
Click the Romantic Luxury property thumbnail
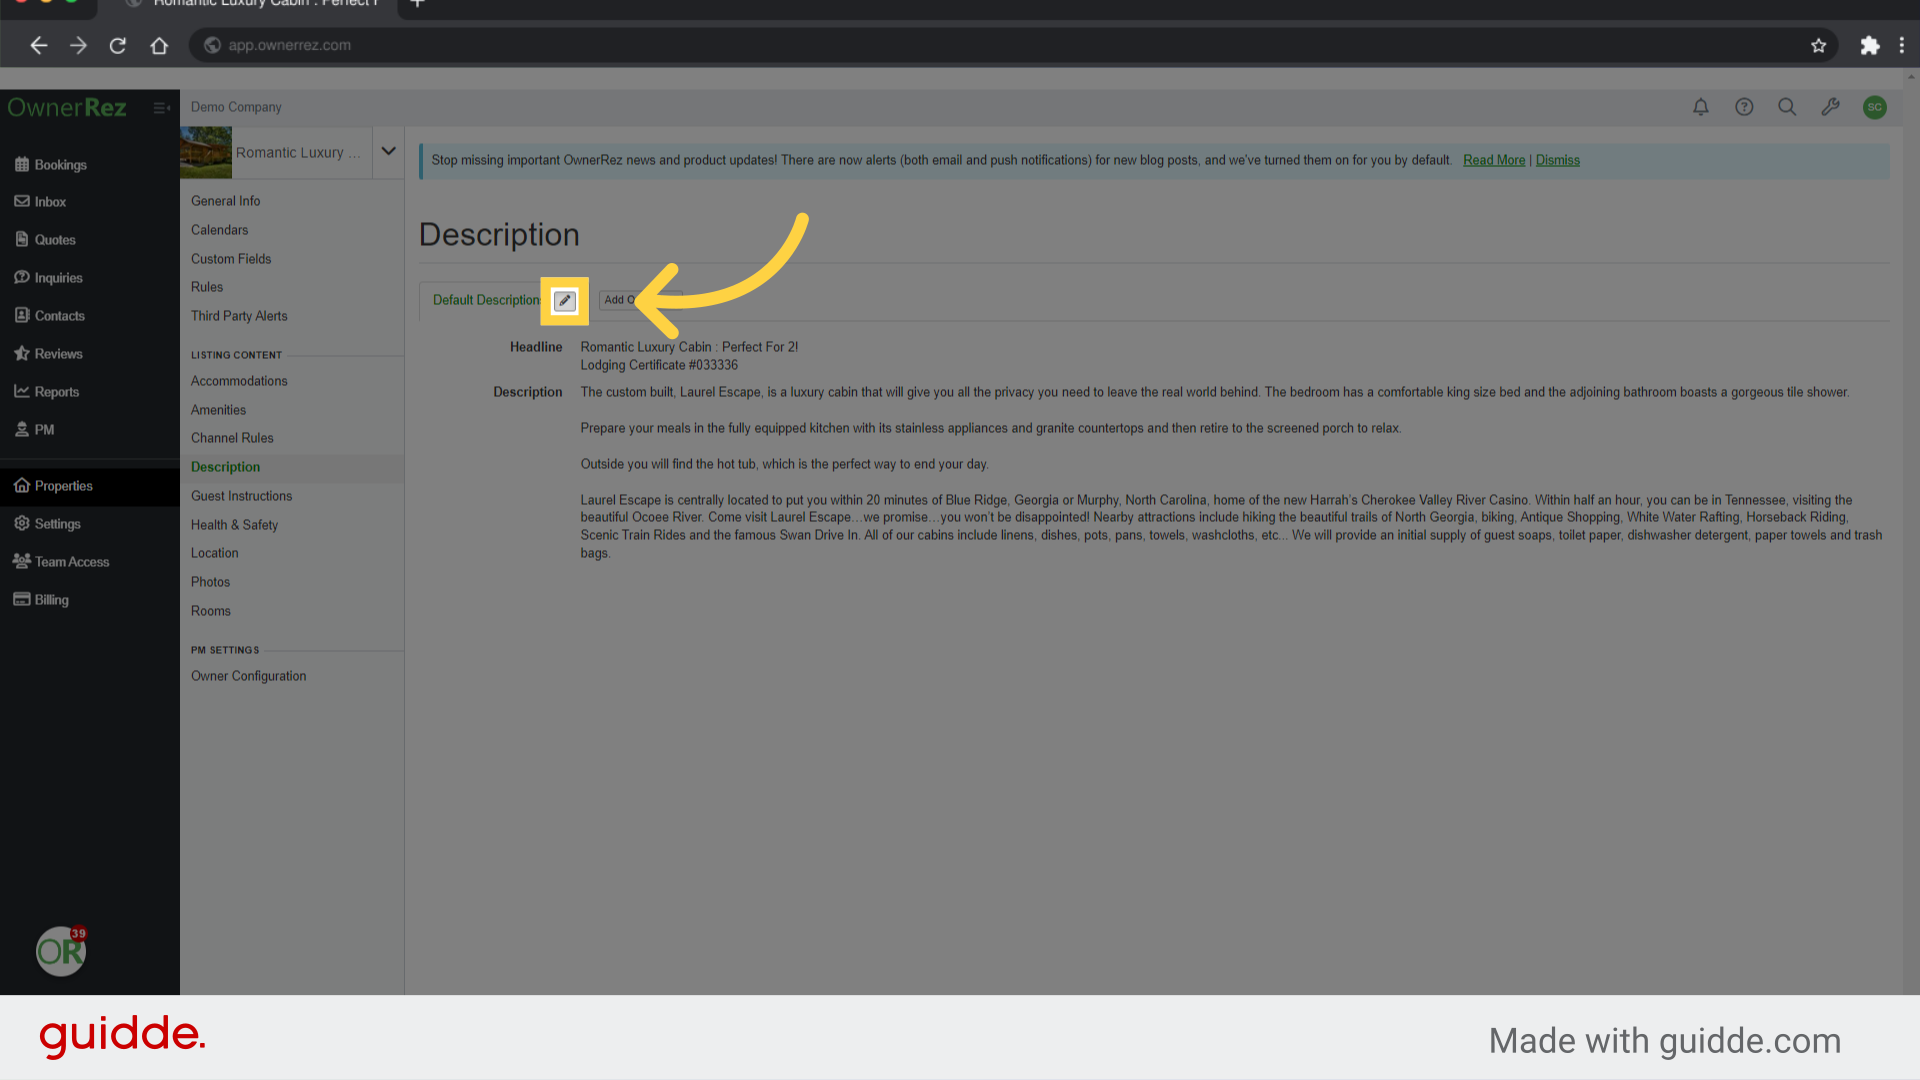(206, 152)
